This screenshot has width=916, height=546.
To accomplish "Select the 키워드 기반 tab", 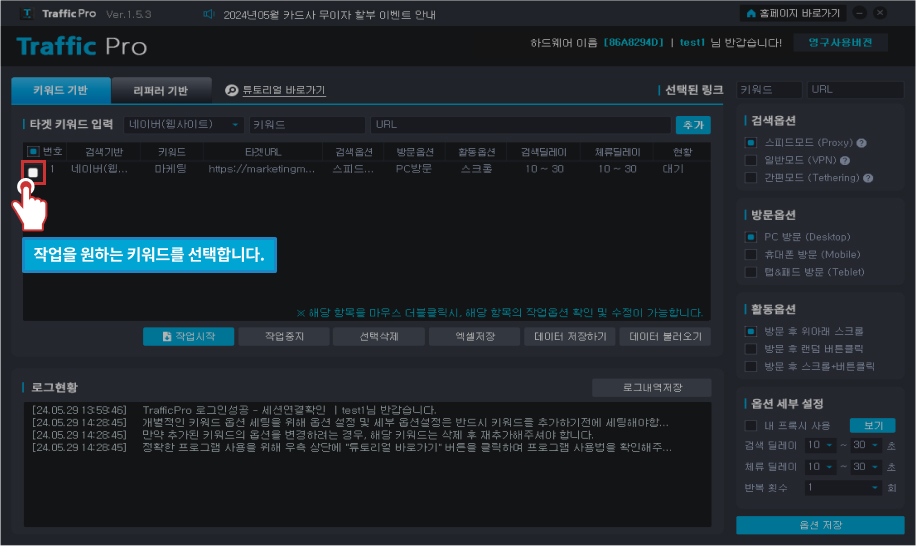I will pos(59,90).
